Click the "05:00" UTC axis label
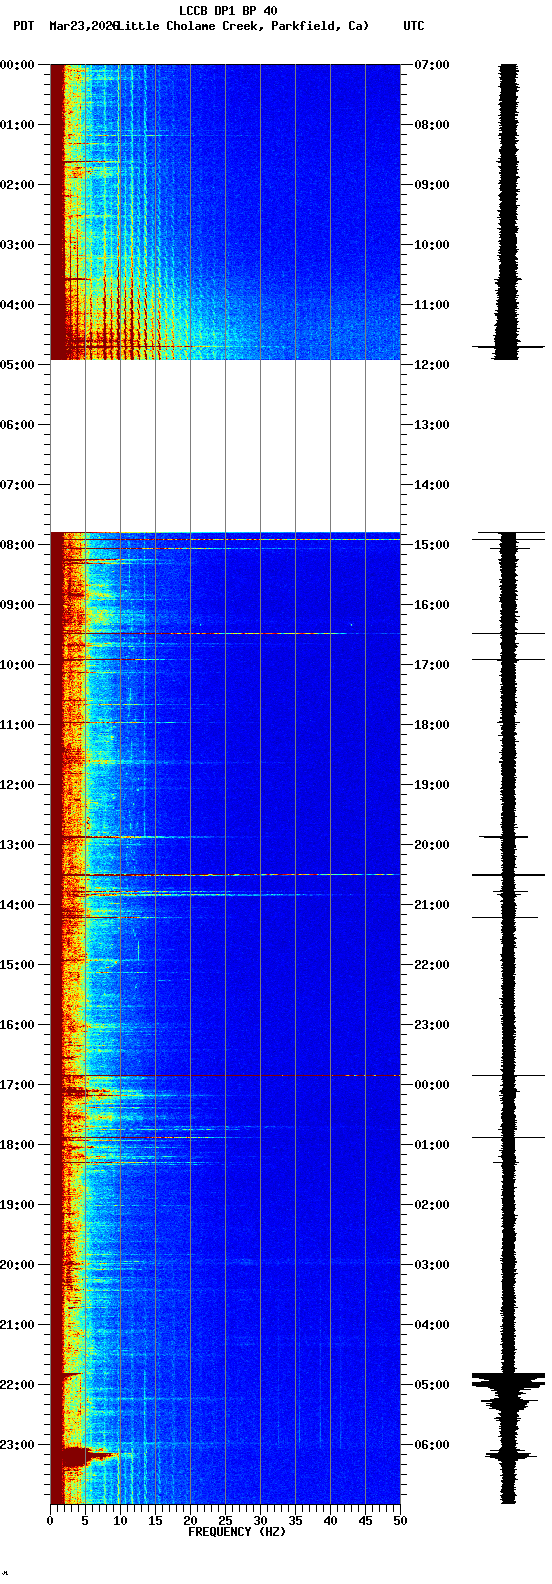 [x=431, y=1385]
